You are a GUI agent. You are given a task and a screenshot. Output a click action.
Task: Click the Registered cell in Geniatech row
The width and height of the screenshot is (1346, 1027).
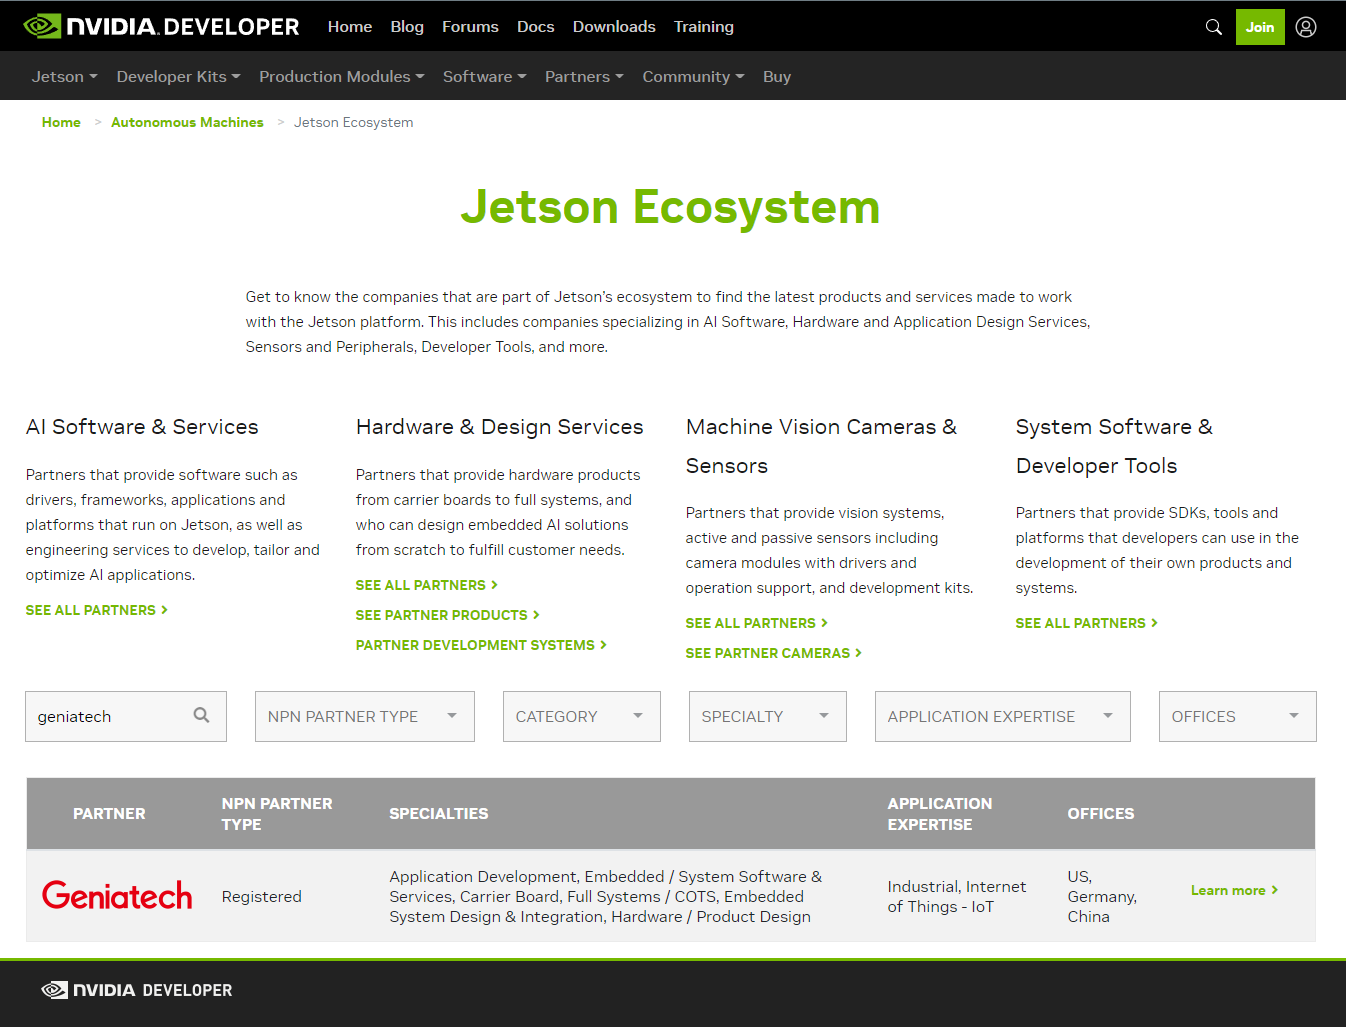click(262, 896)
